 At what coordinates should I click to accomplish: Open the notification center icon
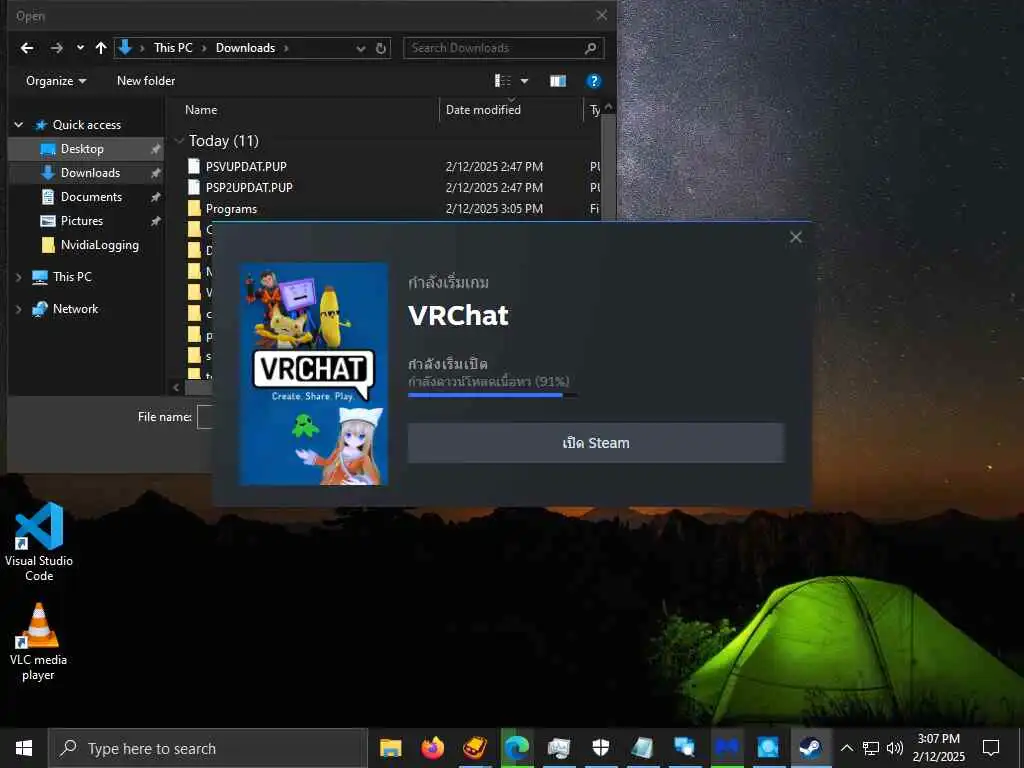pyautogui.click(x=991, y=748)
